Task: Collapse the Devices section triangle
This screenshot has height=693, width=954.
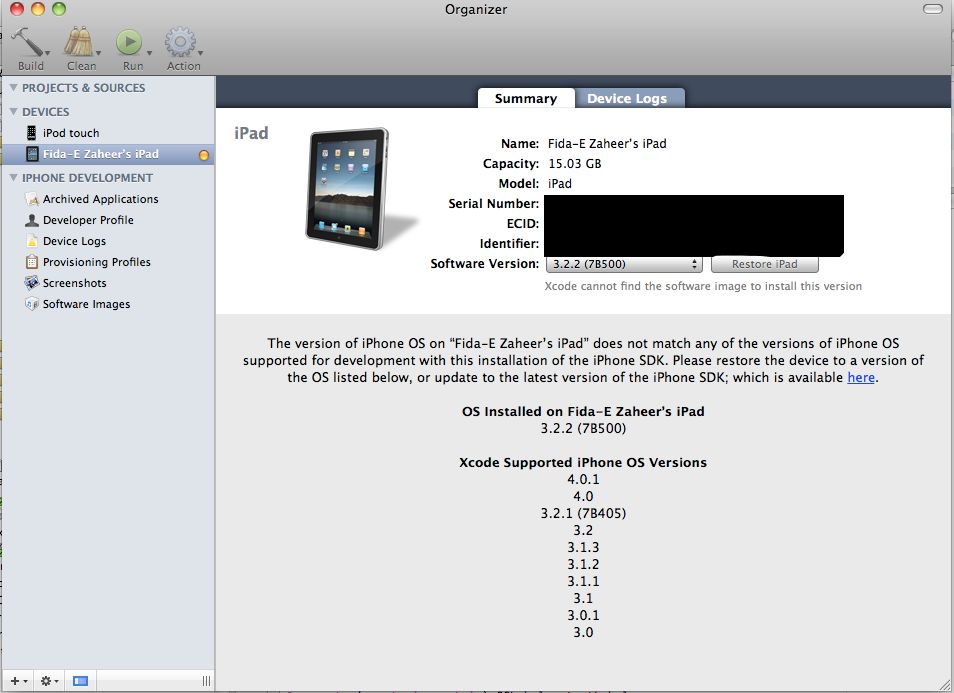Action: [13, 111]
